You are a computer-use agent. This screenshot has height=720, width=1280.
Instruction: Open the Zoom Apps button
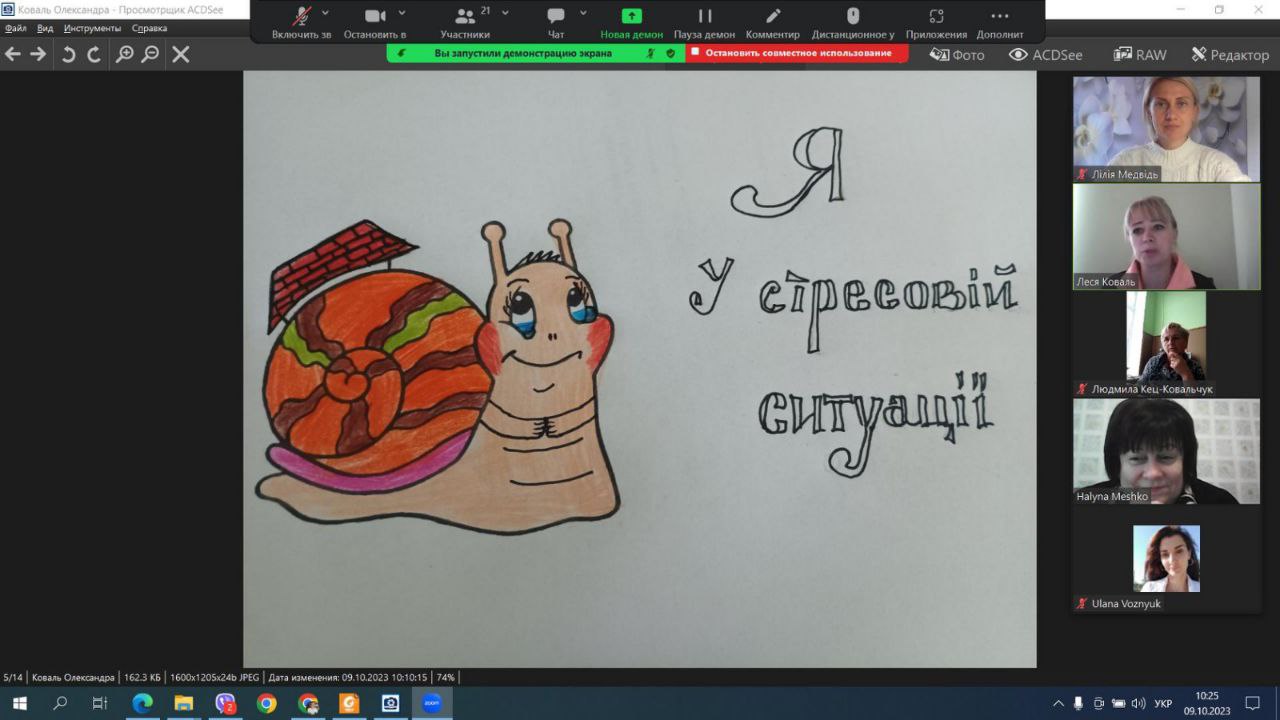(936, 17)
